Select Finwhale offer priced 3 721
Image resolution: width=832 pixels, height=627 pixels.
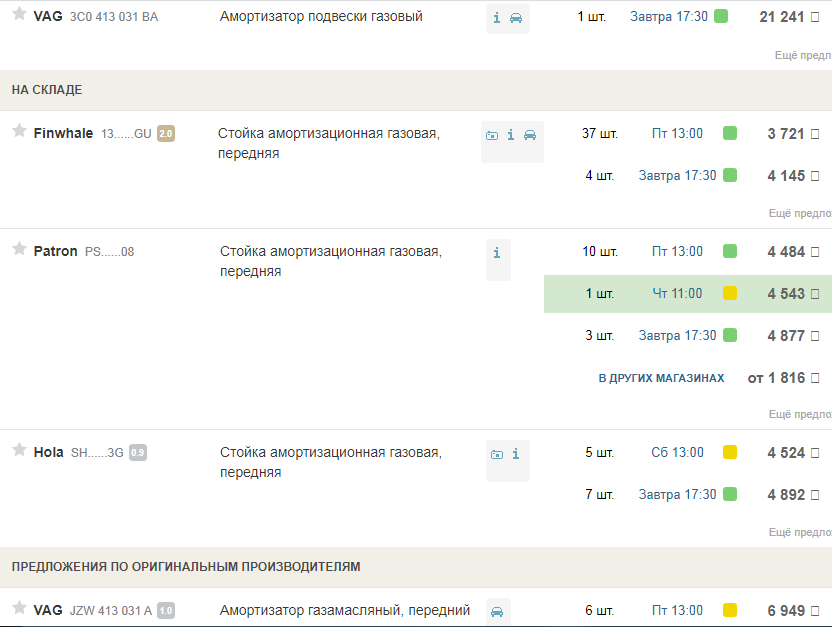tap(785, 134)
